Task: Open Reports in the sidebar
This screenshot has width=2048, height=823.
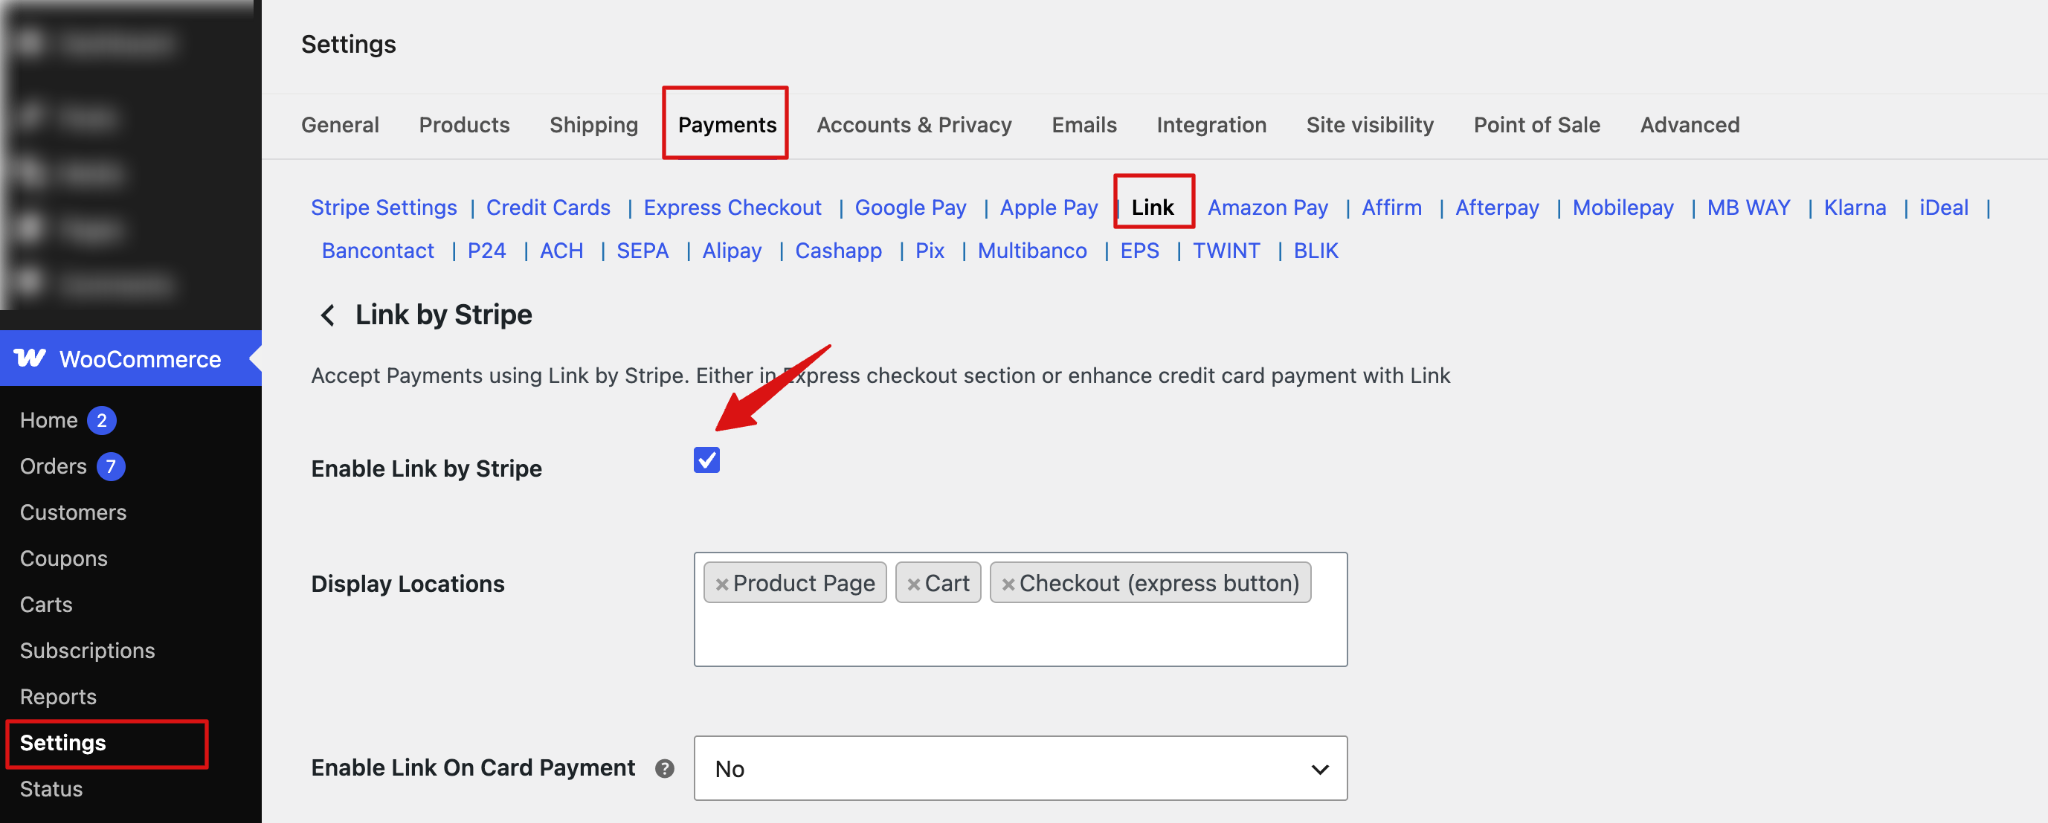Action: pyautogui.click(x=58, y=696)
